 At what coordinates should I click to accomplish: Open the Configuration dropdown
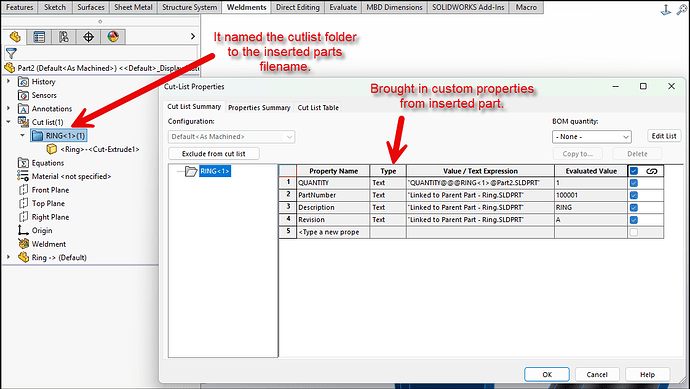tap(231, 137)
